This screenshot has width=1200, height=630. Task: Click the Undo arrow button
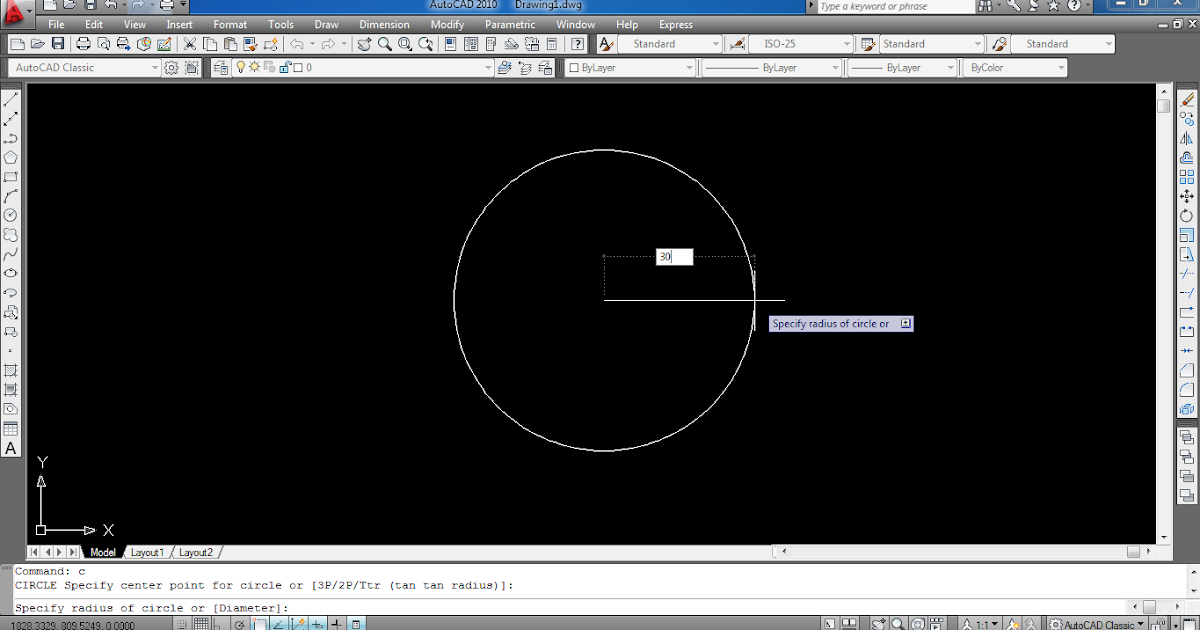pyautogui.click(x=298, y=44)
